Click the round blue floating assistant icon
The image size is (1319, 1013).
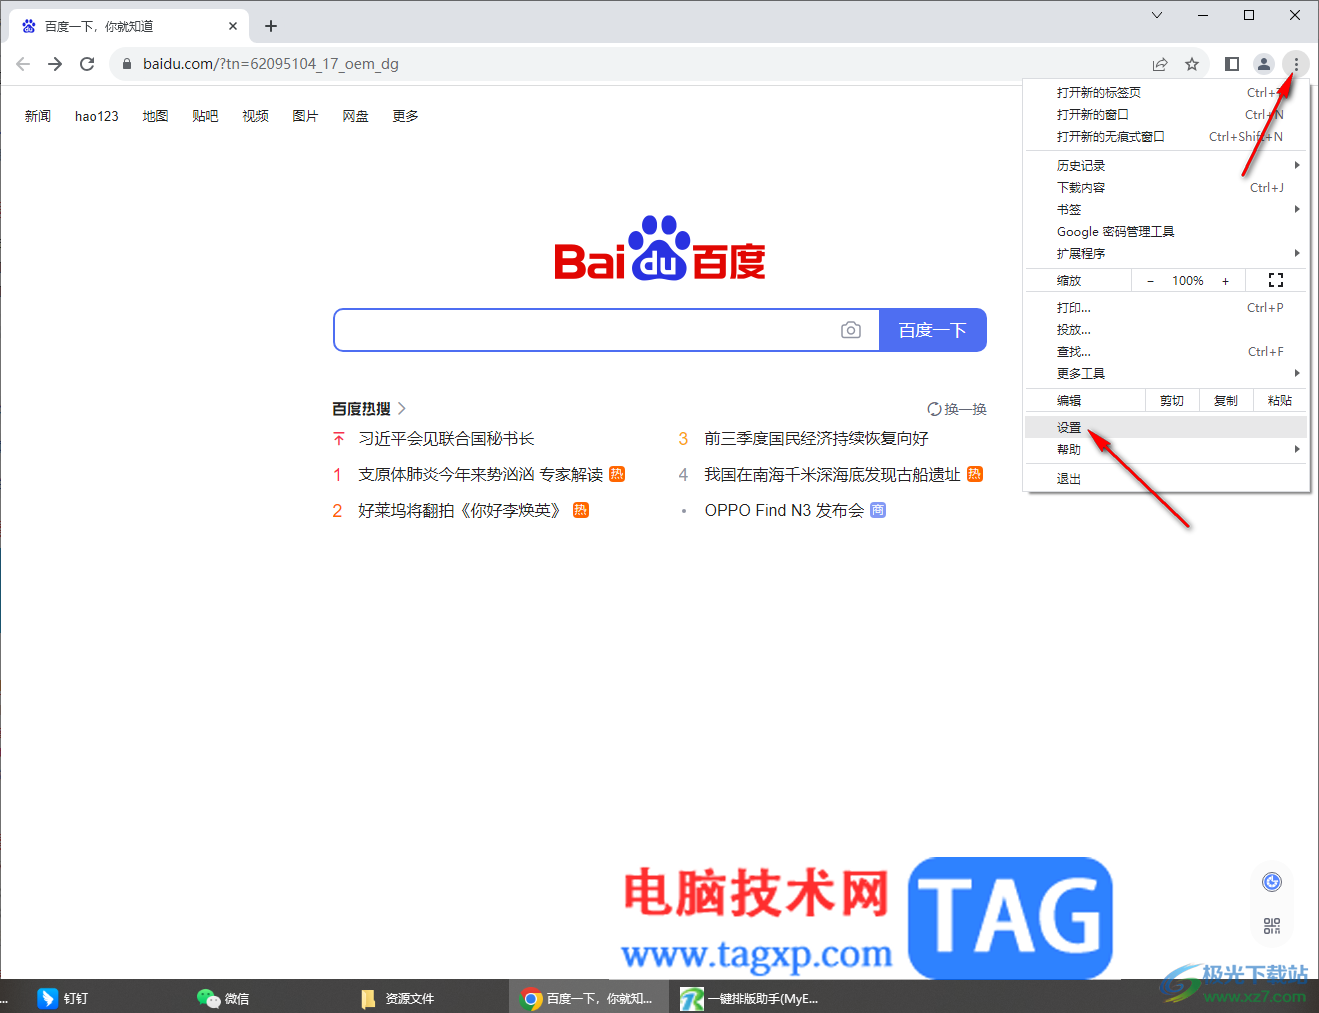[1272, 882]
